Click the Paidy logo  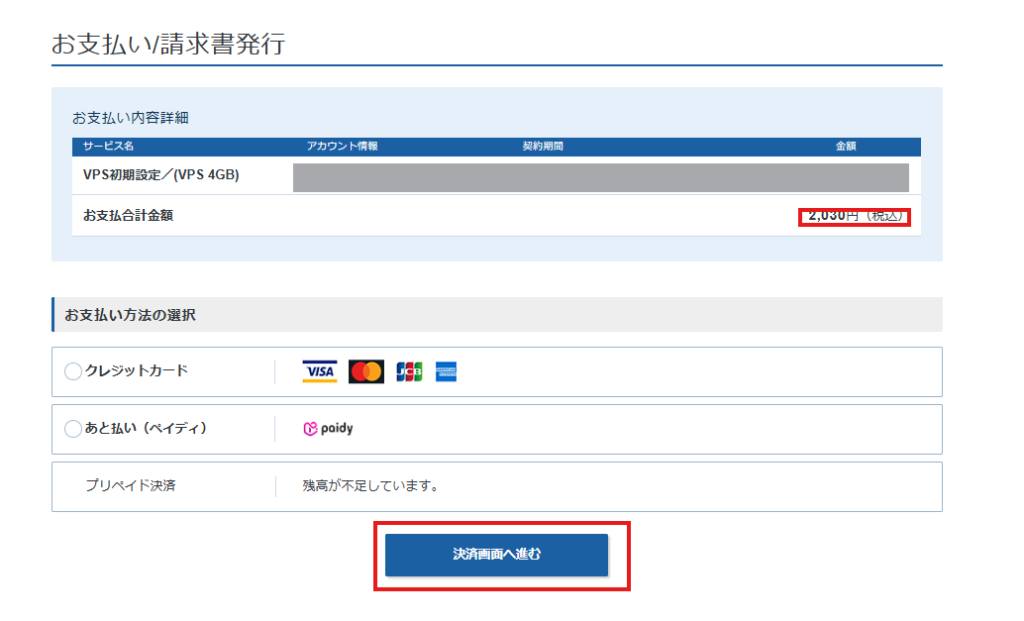click(328, 429)
